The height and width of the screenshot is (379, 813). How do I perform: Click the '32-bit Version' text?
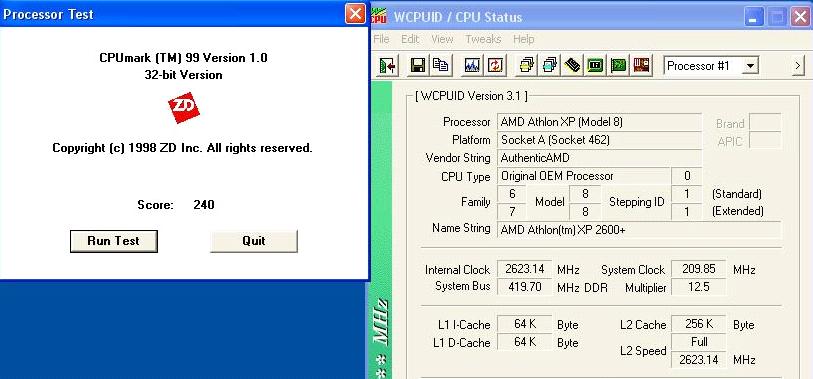coord(184,75)
